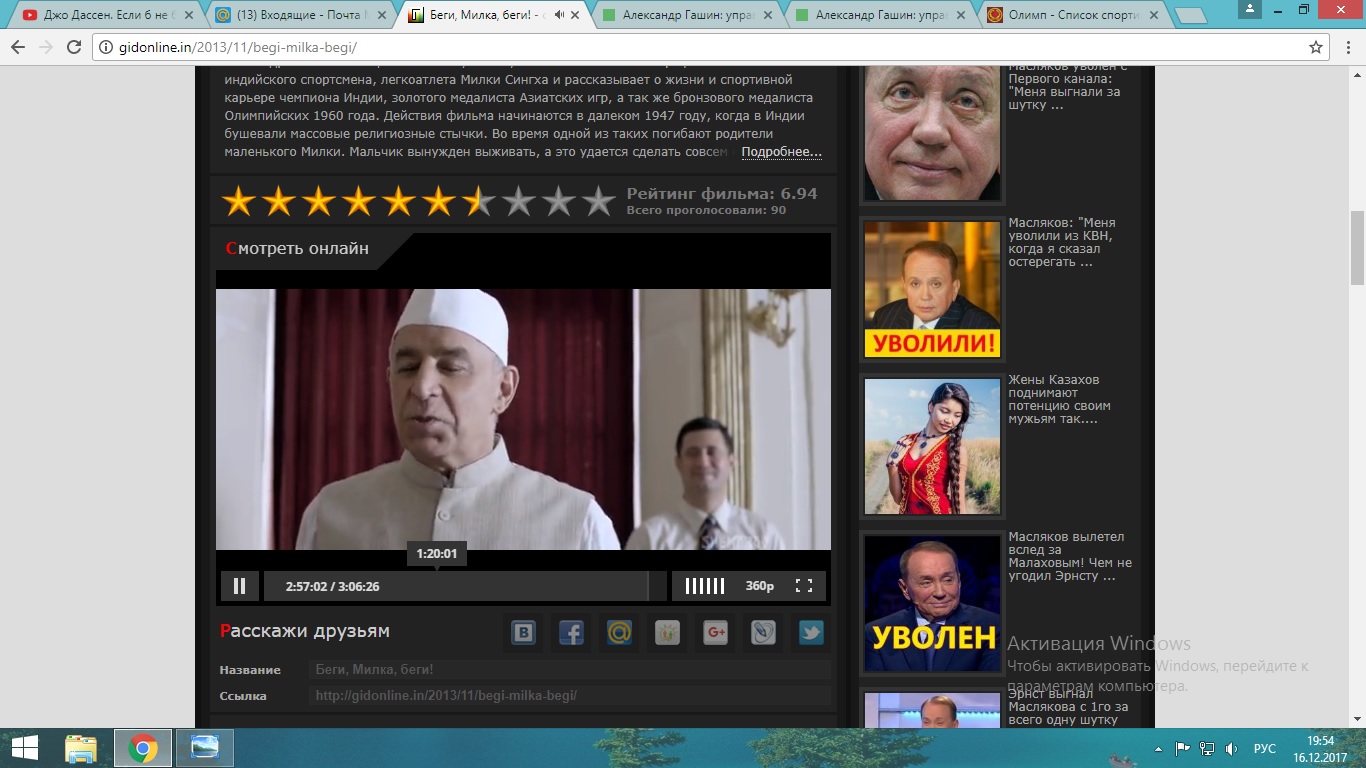Image resolution: width=1366 pixels, height=768 pixels.
Task: Click the 'Подробнее...' link
Action: click(x=781, y=152)
